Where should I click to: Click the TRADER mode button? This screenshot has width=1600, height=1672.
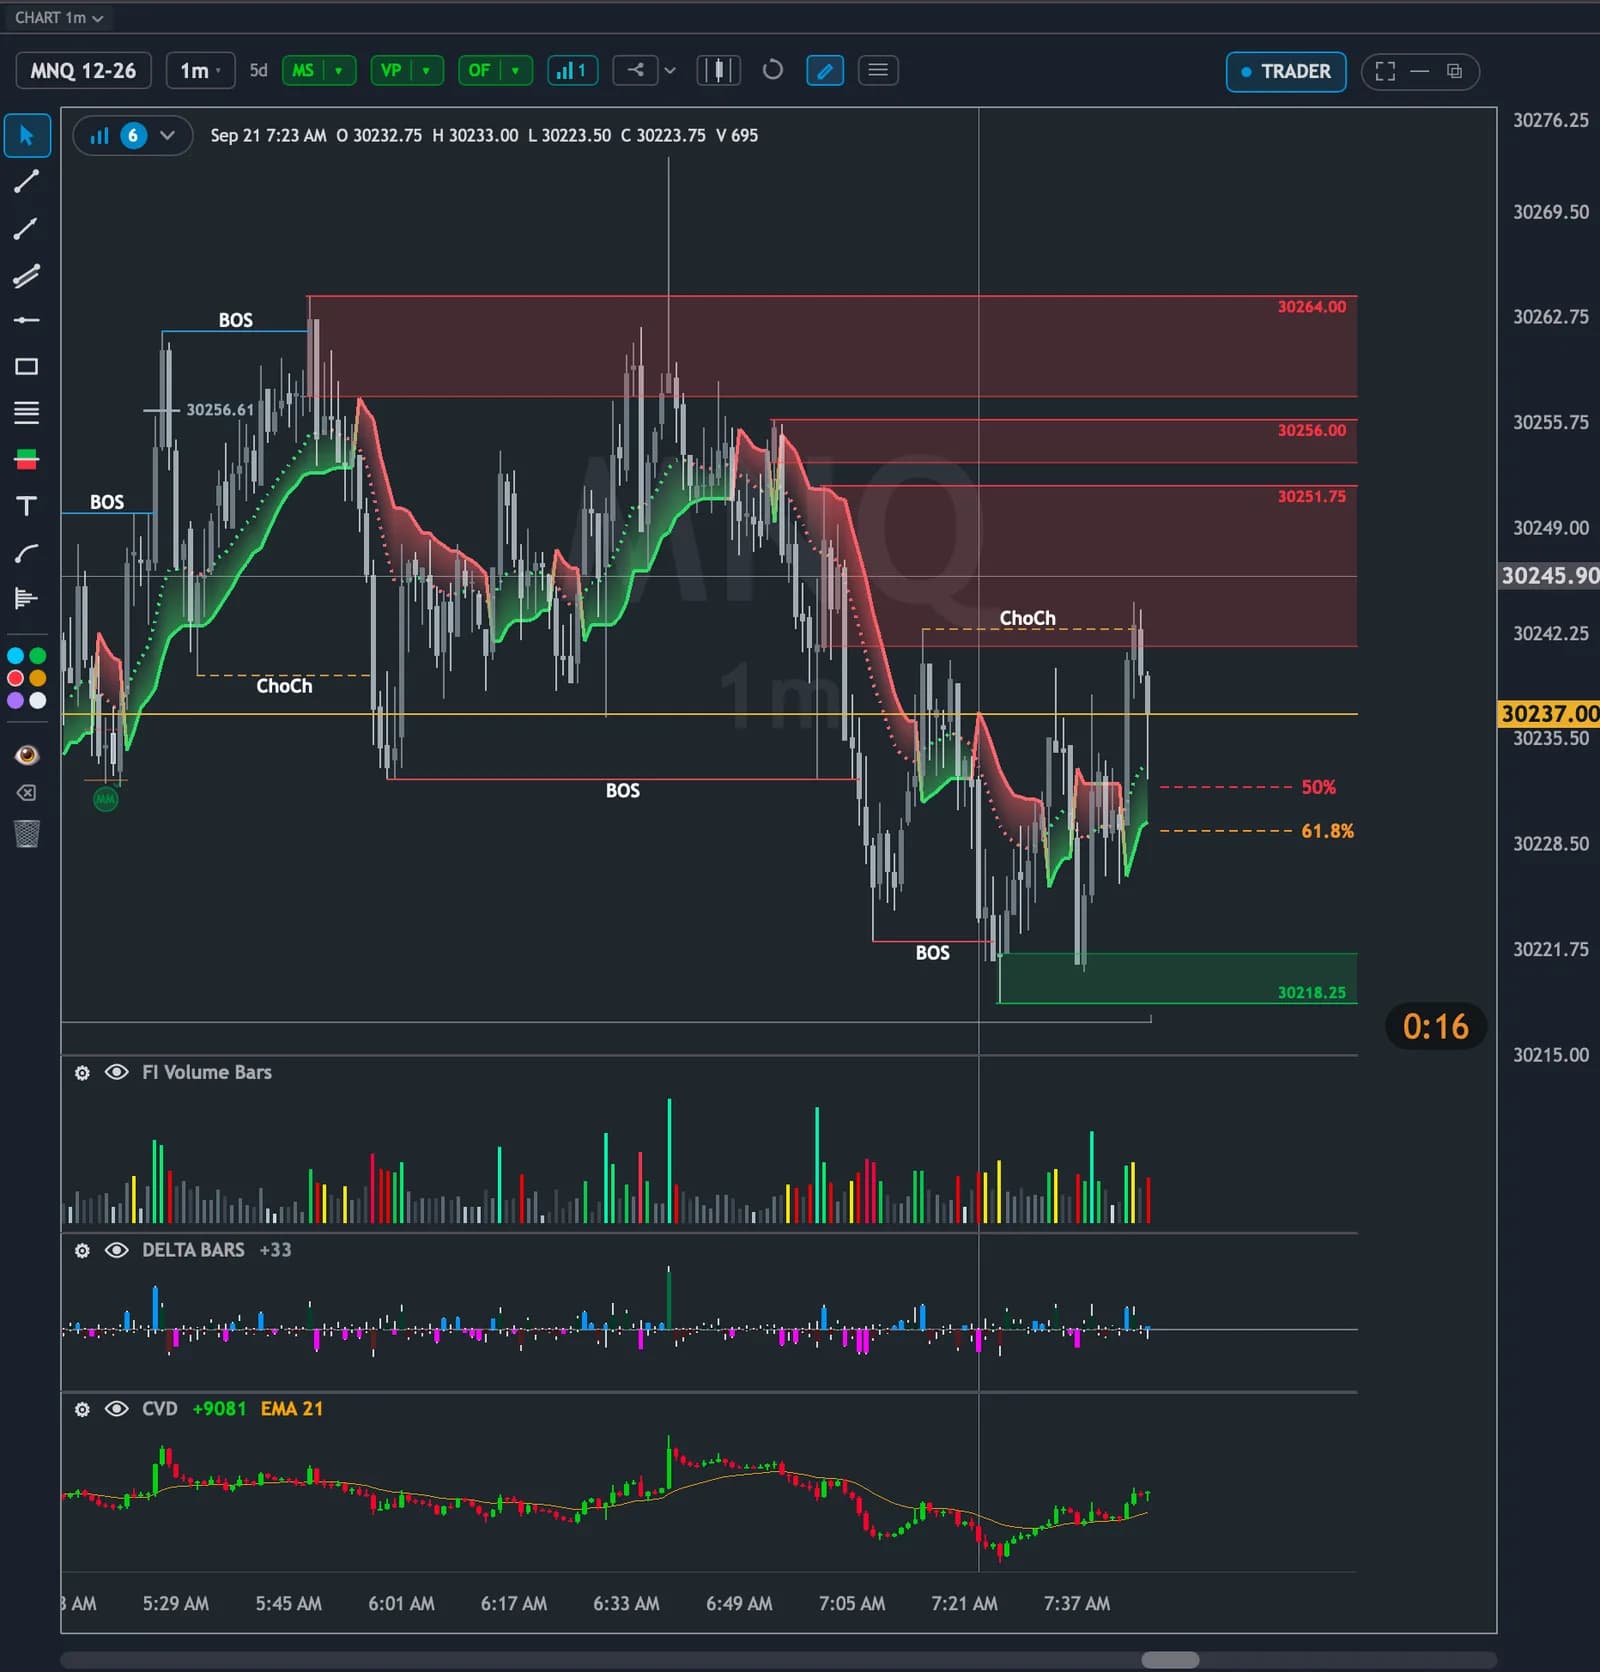pyautogui.click(x=1286, y=71)
